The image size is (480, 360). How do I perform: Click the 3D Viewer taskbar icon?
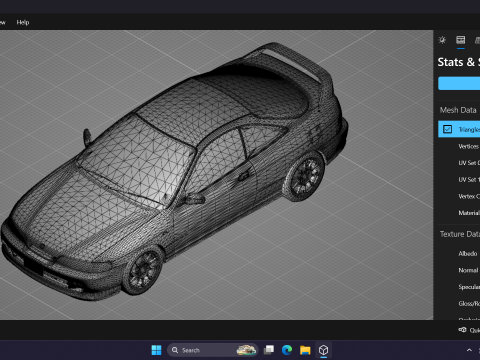pos(323,350)
